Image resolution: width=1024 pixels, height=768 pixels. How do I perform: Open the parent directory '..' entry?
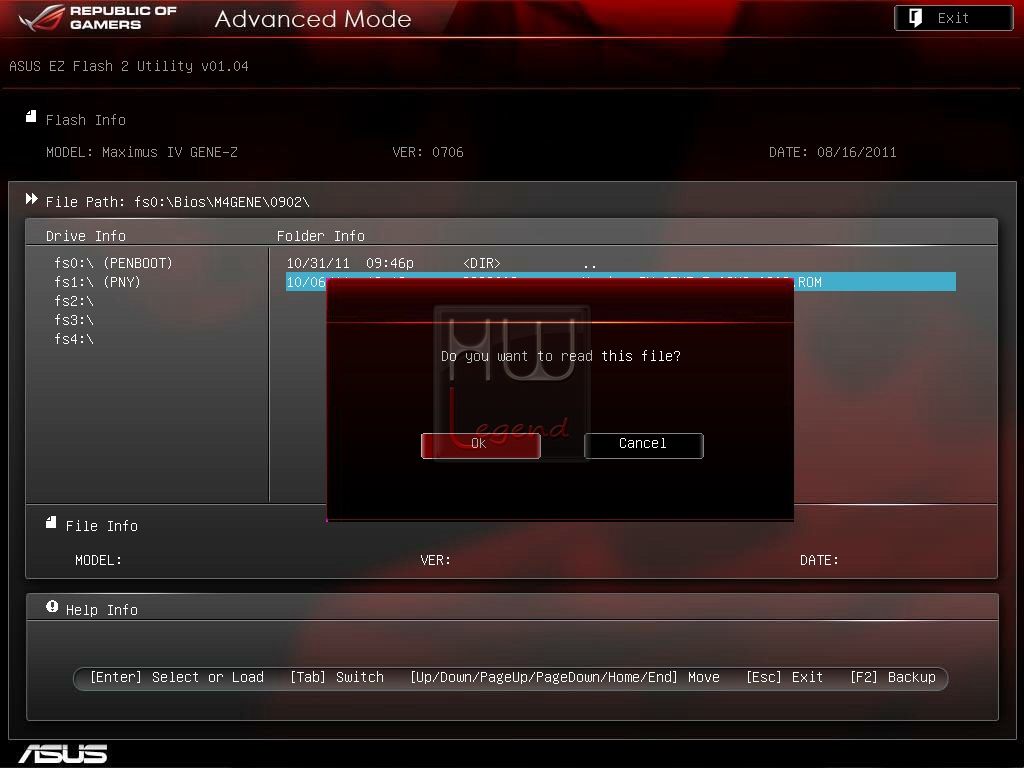click(x=441, y=263)
